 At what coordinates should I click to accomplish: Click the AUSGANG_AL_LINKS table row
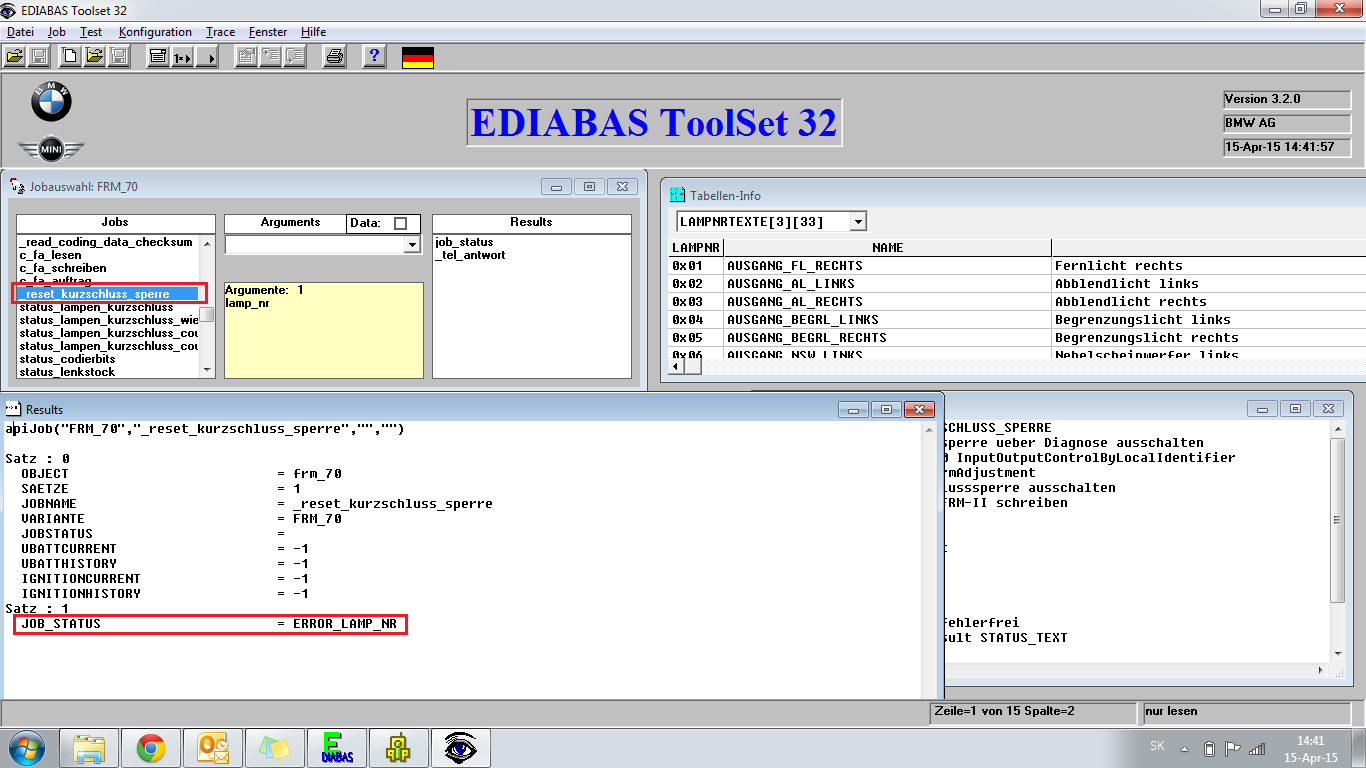[790, 284]
